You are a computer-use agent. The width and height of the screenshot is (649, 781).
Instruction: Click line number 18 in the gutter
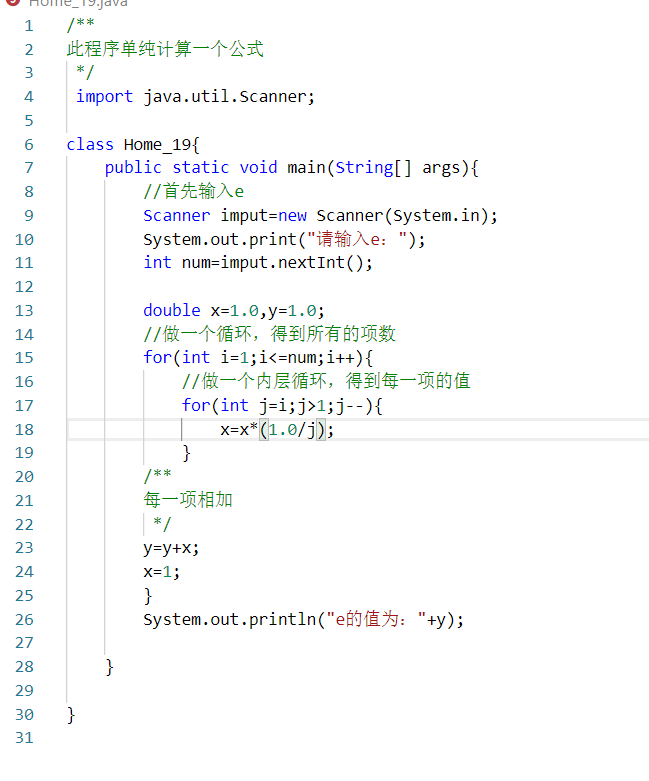click(24, 429)
